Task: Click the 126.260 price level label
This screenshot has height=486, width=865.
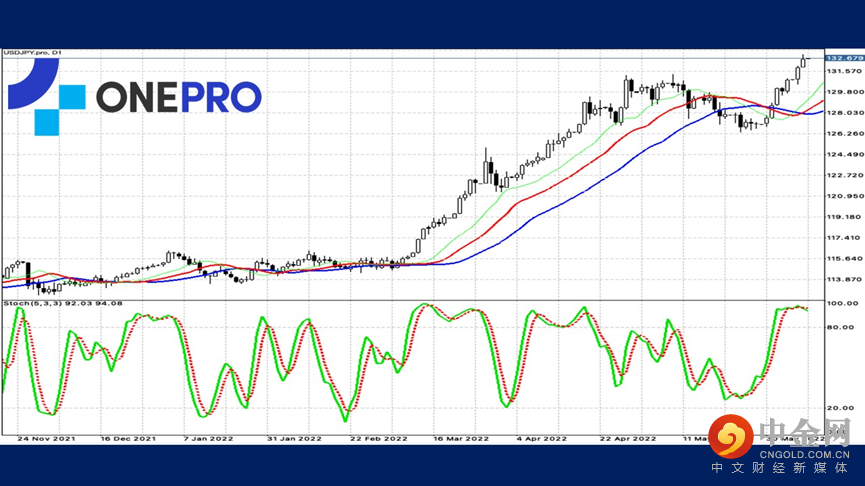Action: (844, 133)
